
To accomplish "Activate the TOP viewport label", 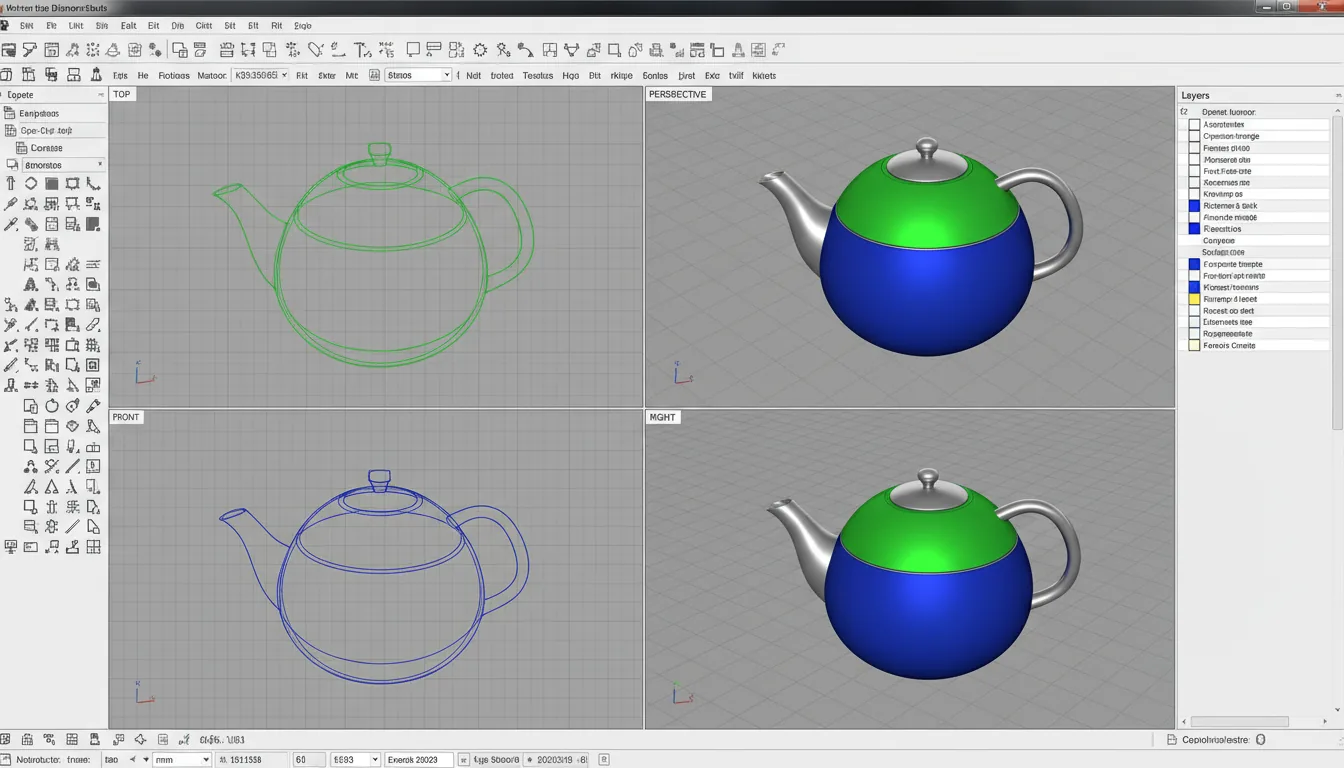I will [121, 93].
